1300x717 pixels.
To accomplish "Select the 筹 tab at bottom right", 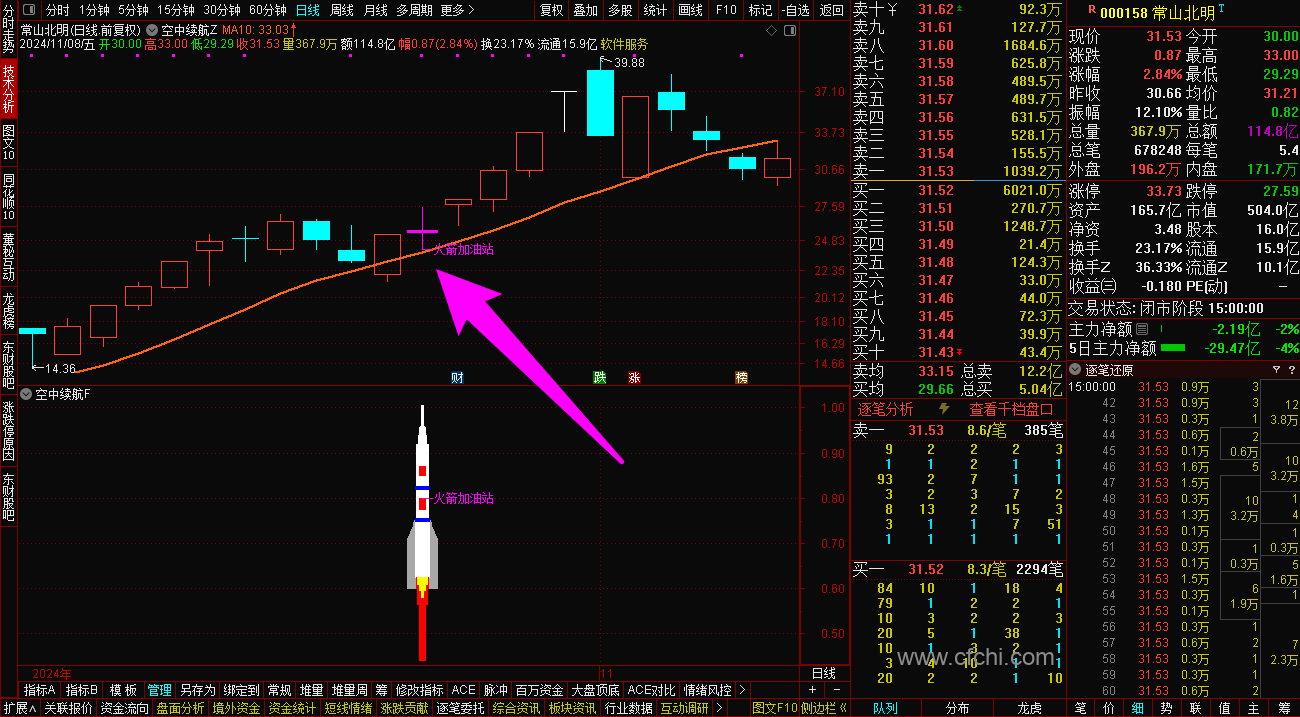I will (1283, 708).
